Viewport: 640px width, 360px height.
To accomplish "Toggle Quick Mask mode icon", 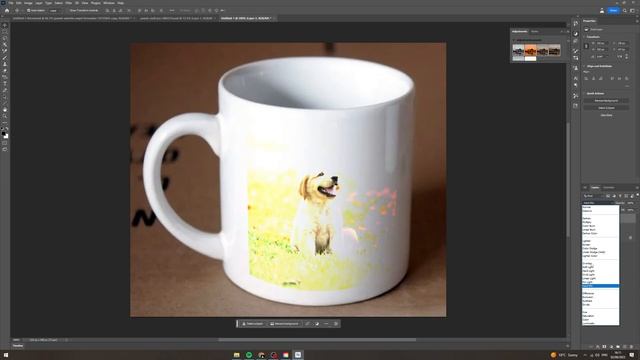I will 5,143.
